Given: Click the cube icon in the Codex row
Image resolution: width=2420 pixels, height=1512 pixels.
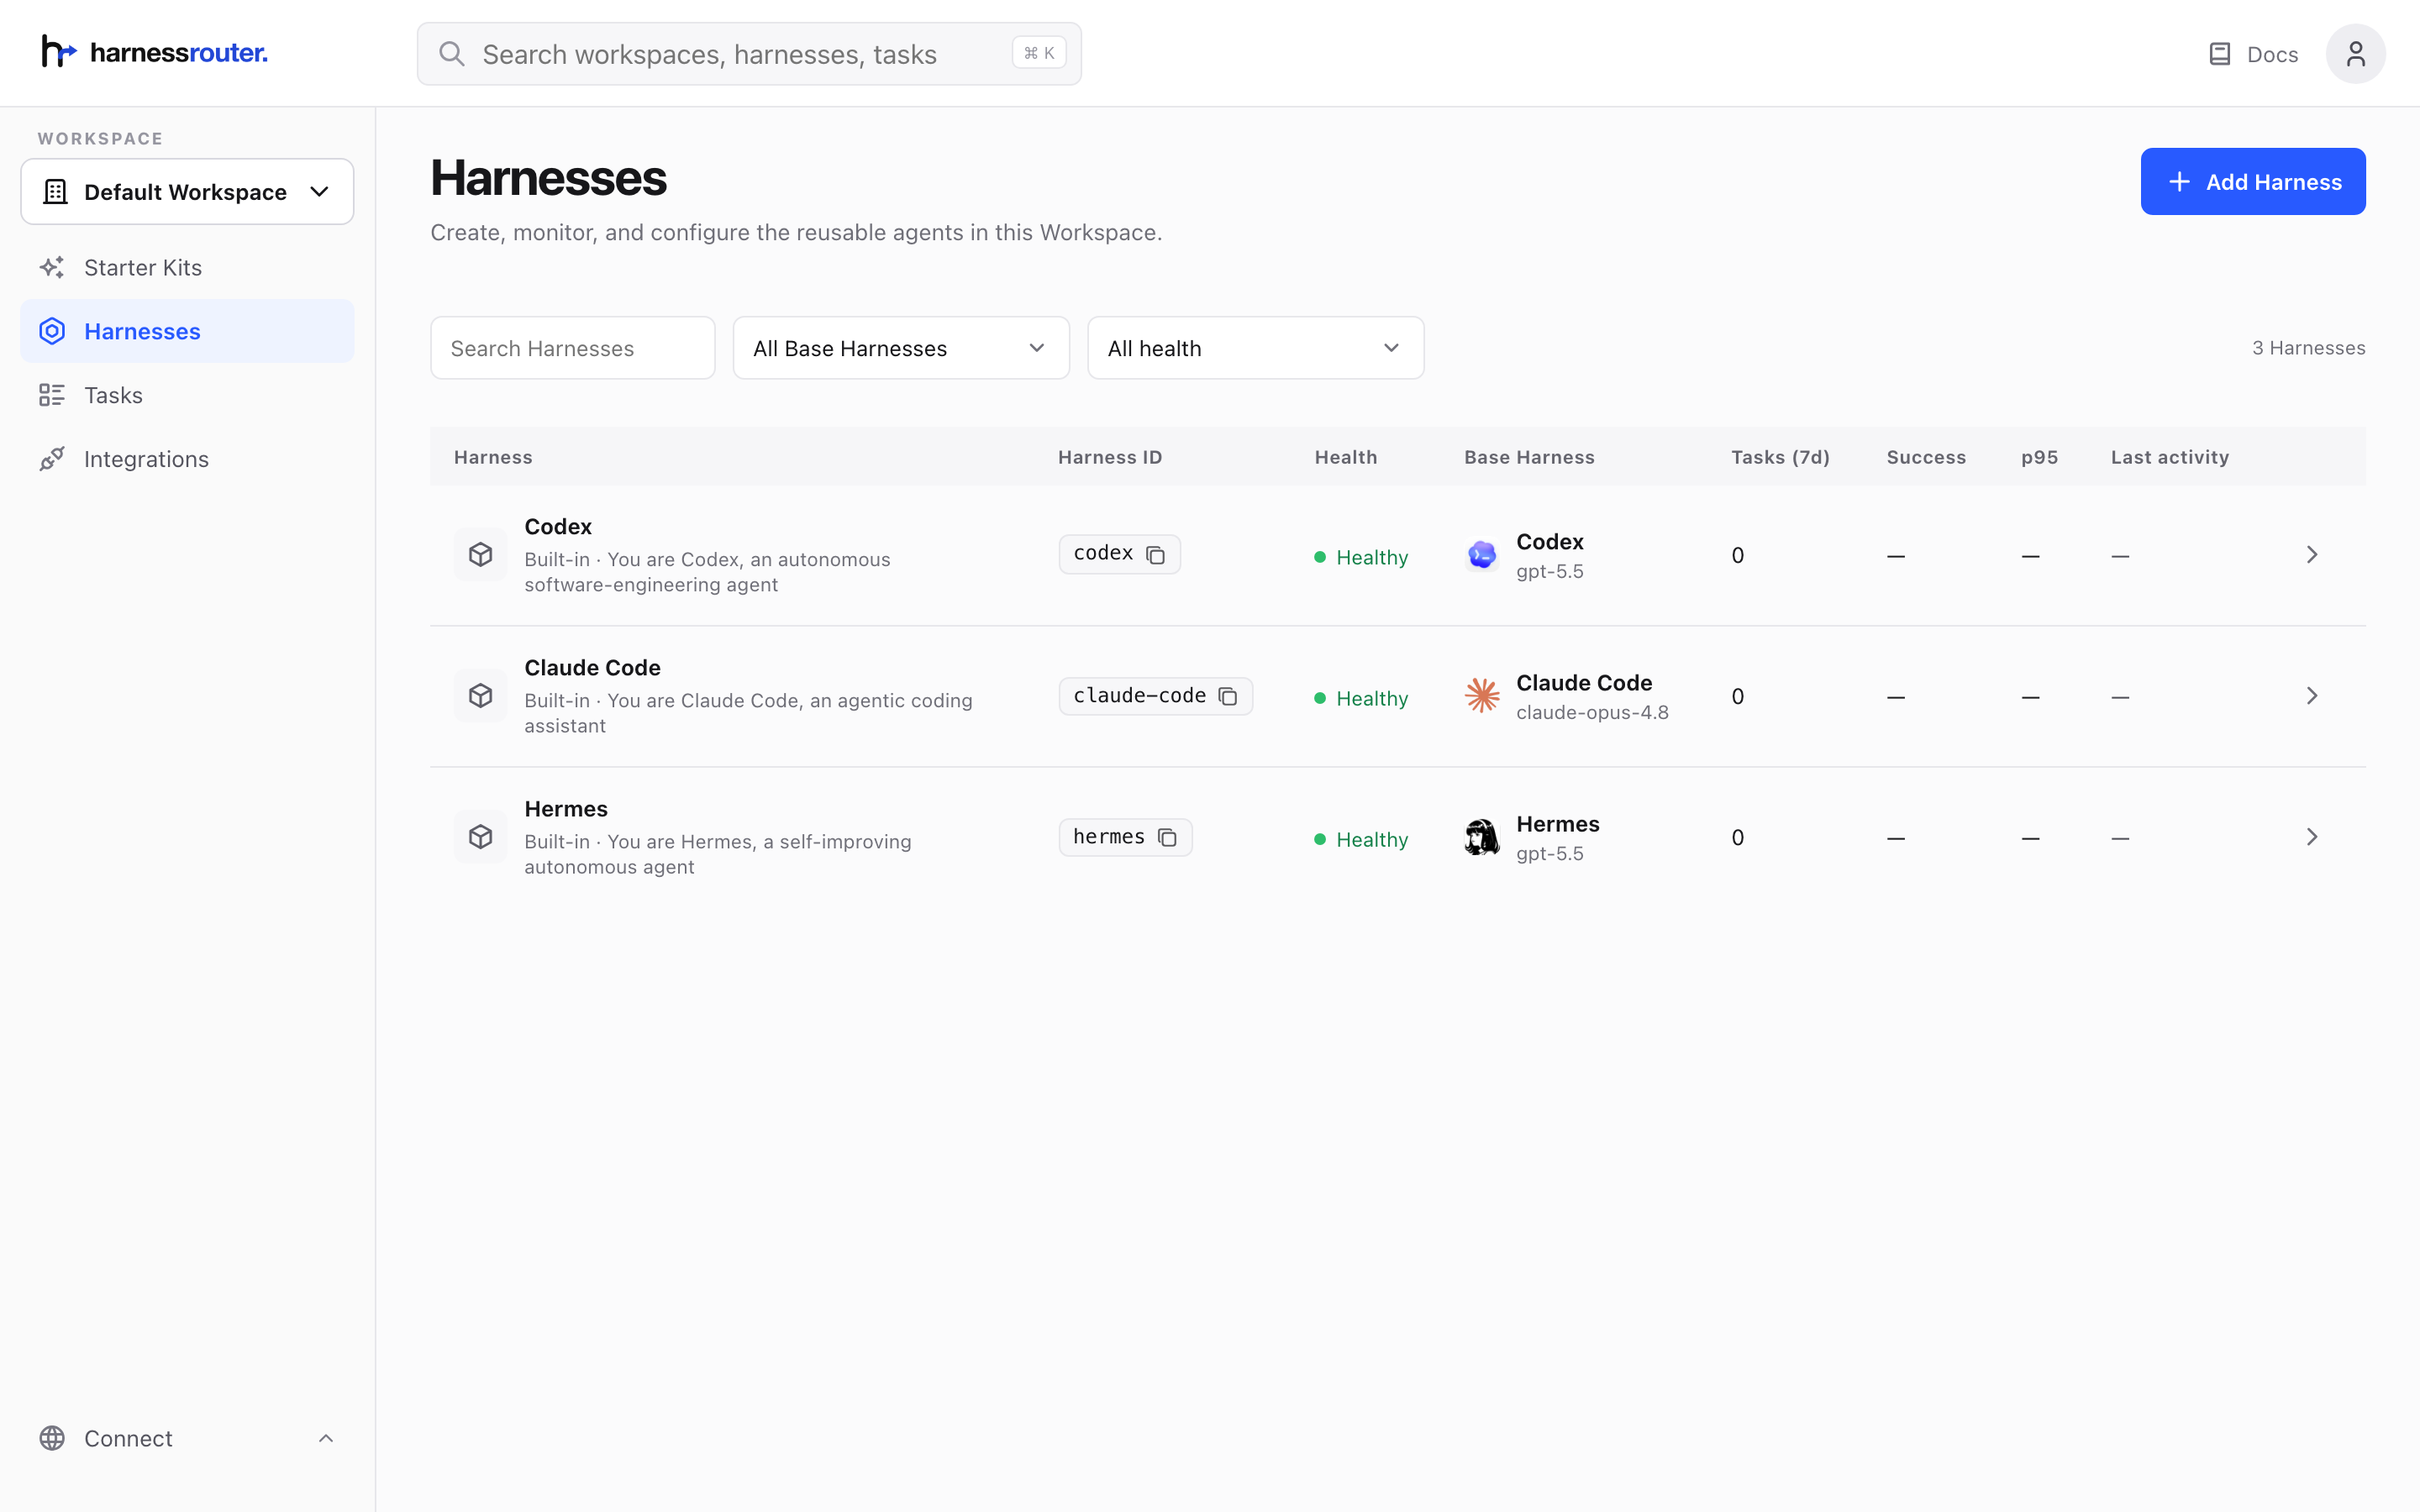Looking at the screenshot, I should coord(481,555).
